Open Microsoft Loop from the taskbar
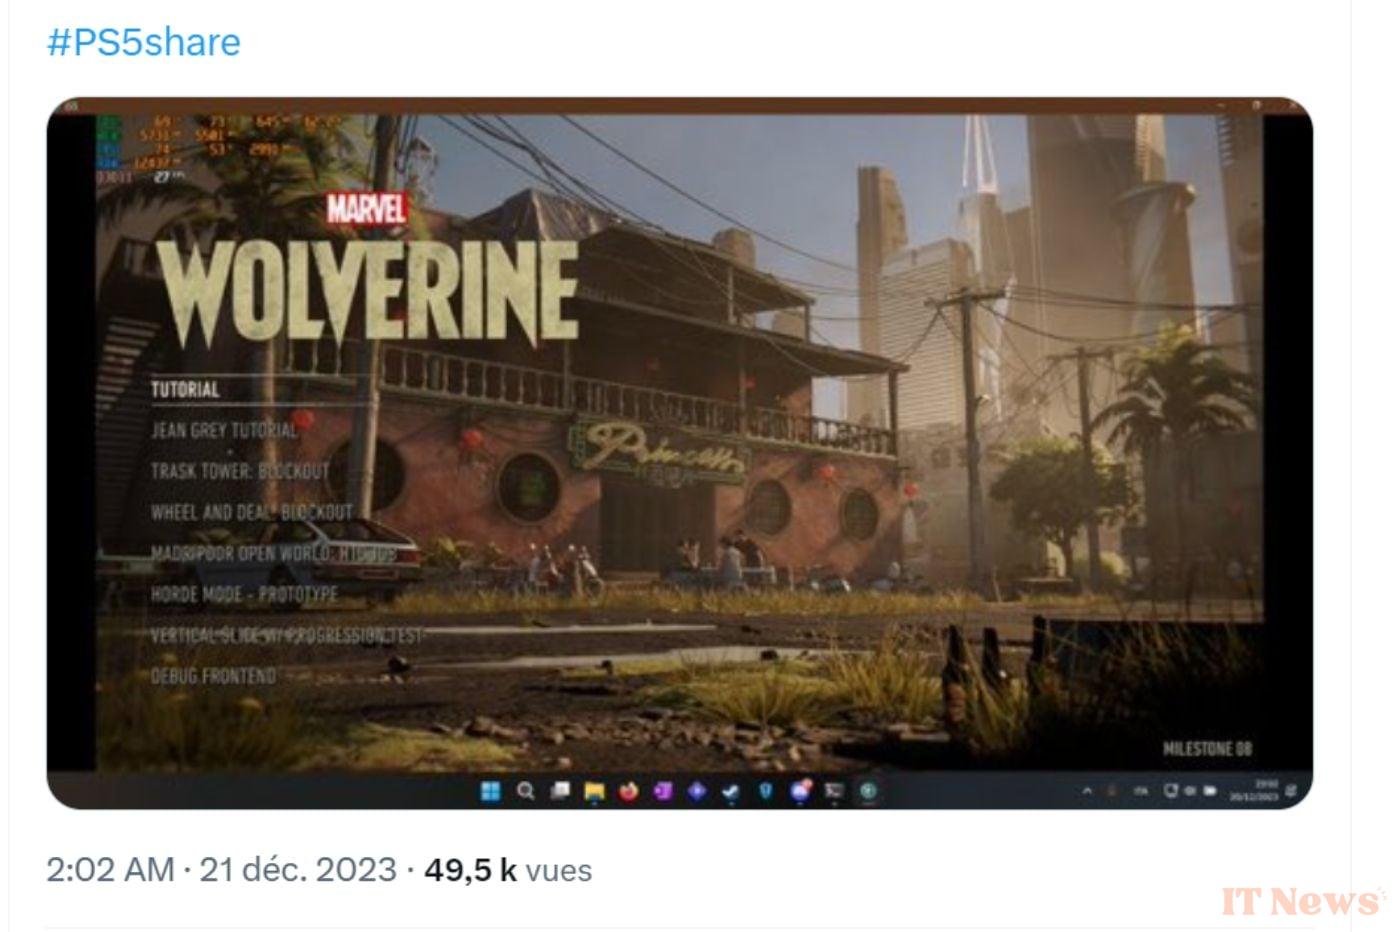Screen dimensions: 1400x932 point(697,793)
